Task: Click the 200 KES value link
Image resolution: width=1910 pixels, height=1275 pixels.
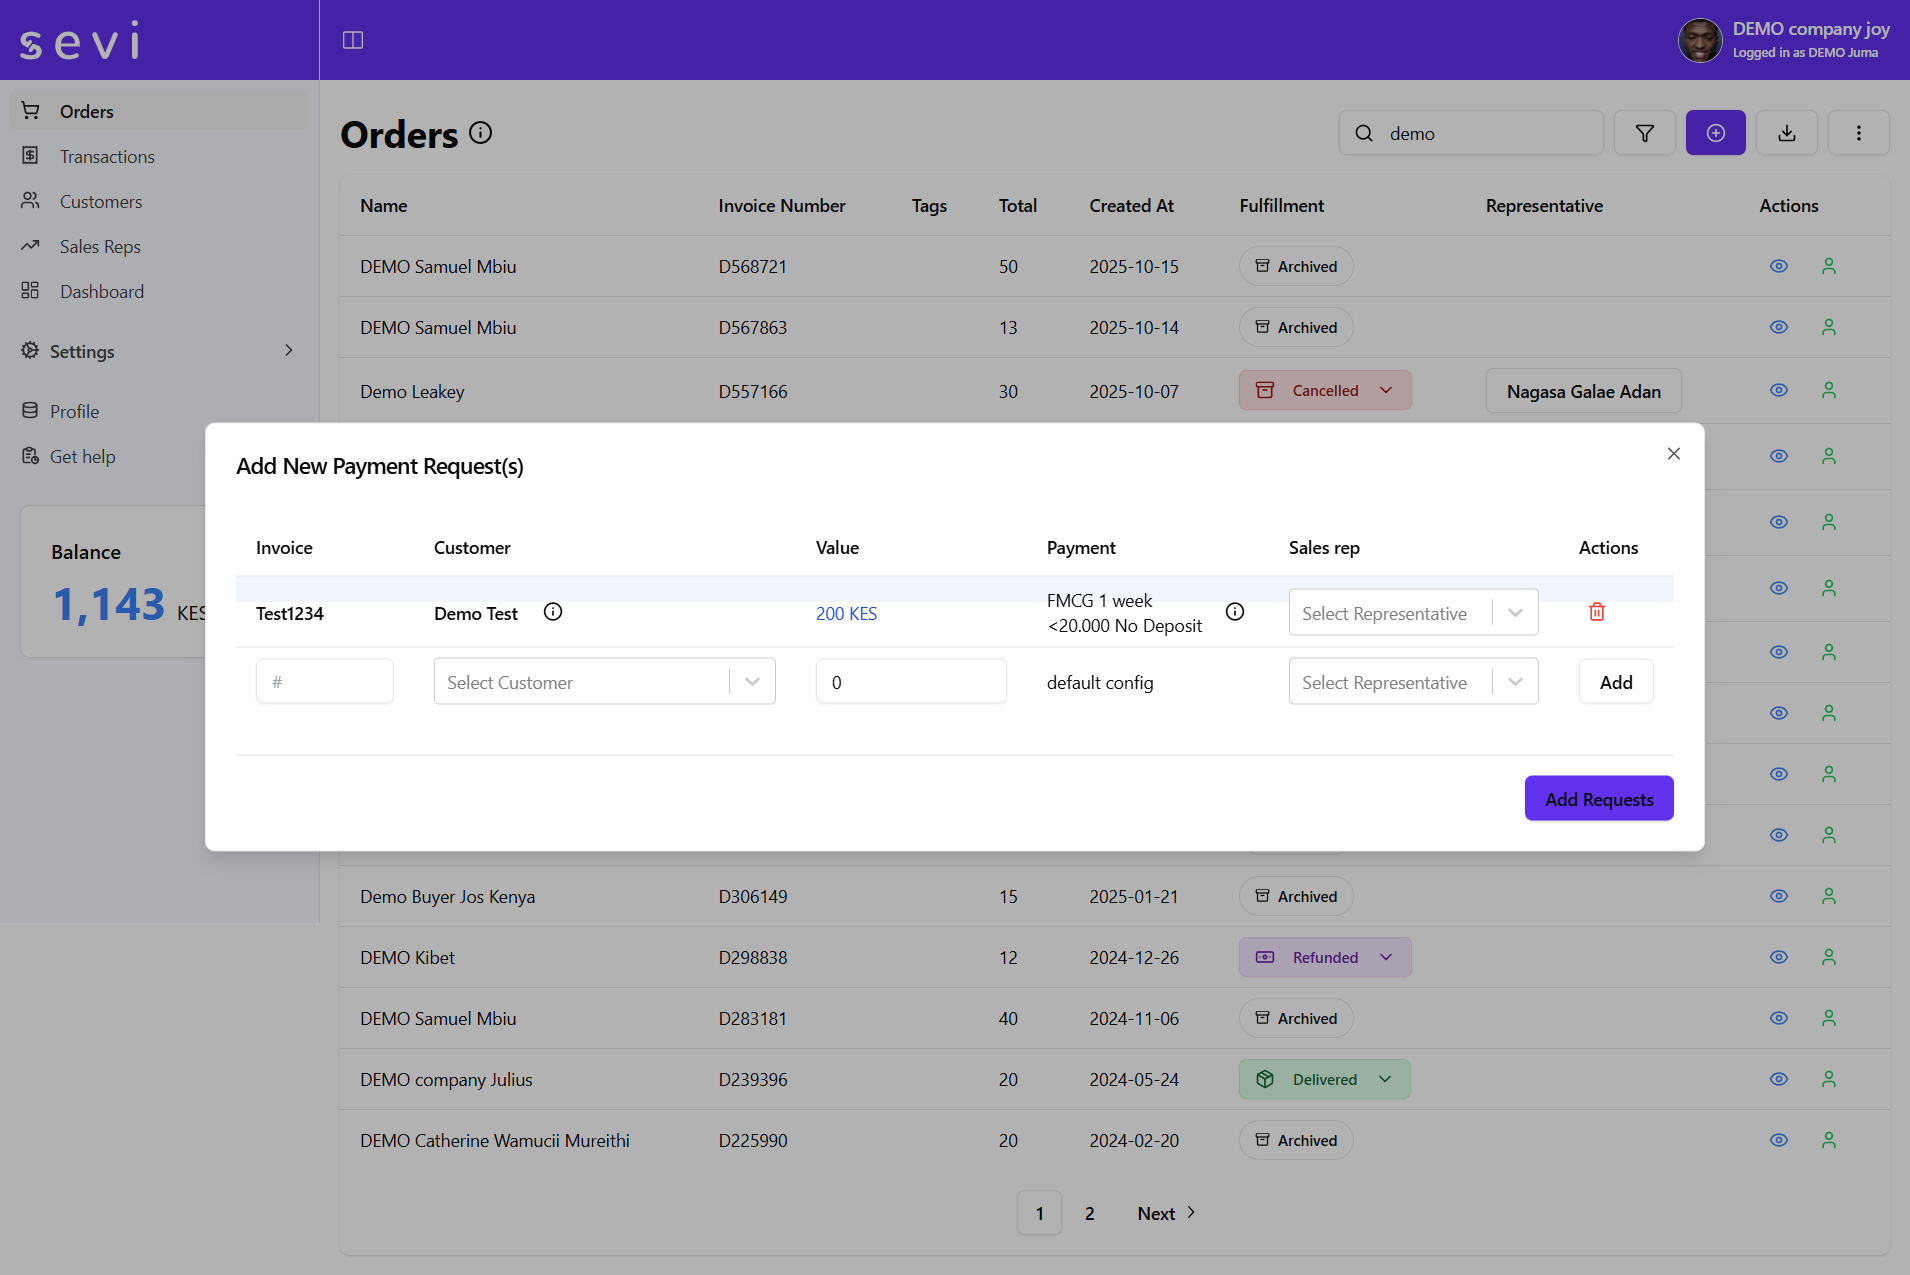Action: (x=846, y=613)
